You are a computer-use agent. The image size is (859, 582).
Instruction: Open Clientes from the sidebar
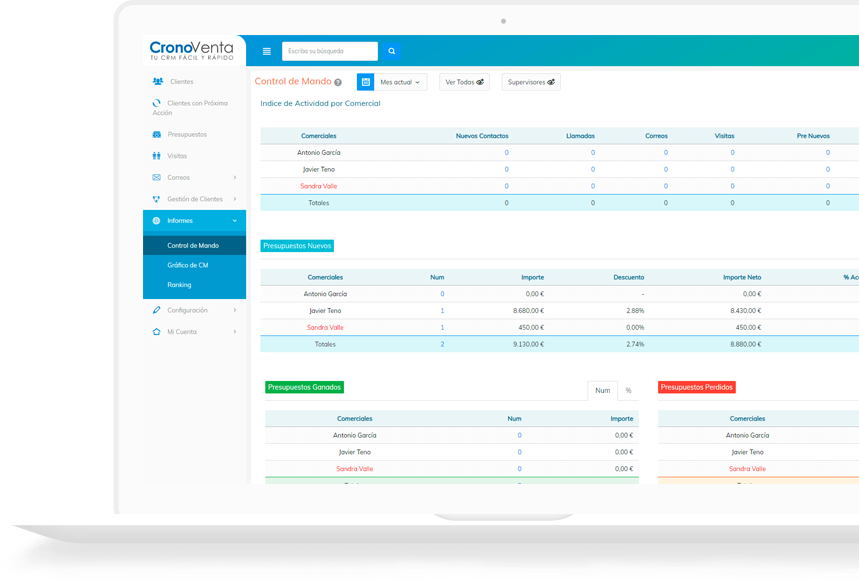181,82
